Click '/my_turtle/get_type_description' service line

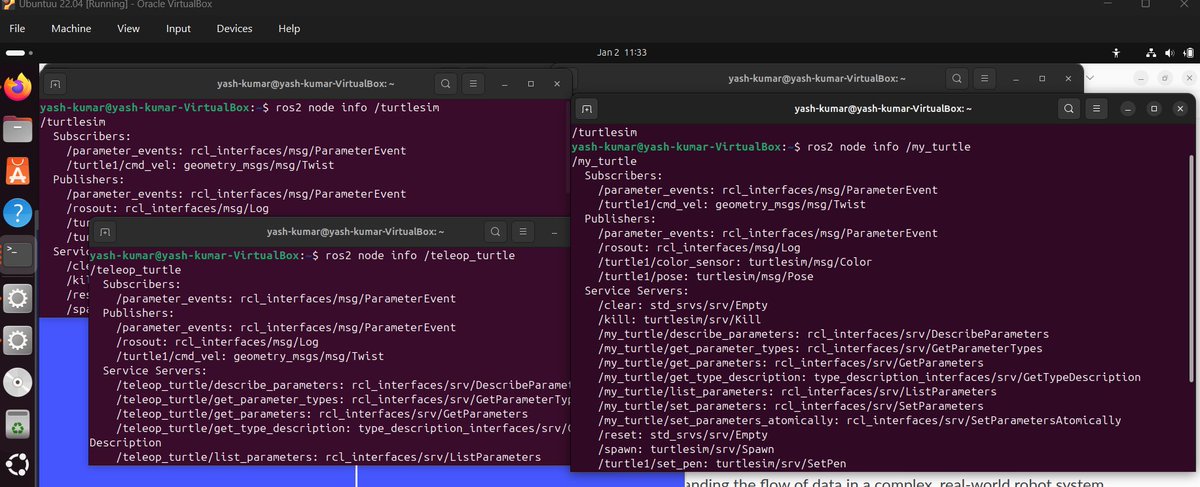tap(869, 378)
